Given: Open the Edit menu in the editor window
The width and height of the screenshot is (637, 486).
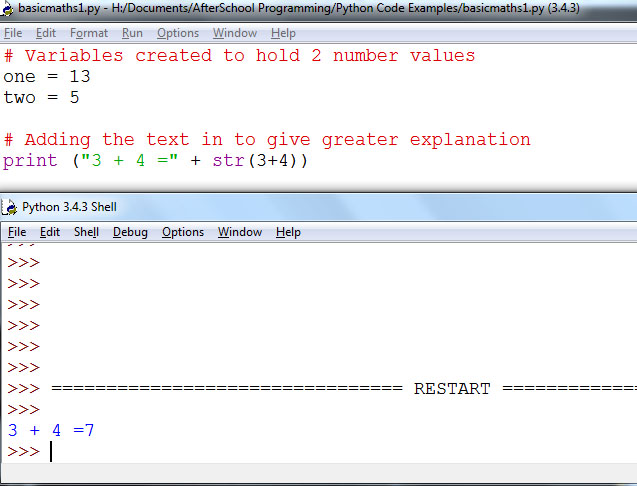Looking at the screenshot, I should (46, 33).
